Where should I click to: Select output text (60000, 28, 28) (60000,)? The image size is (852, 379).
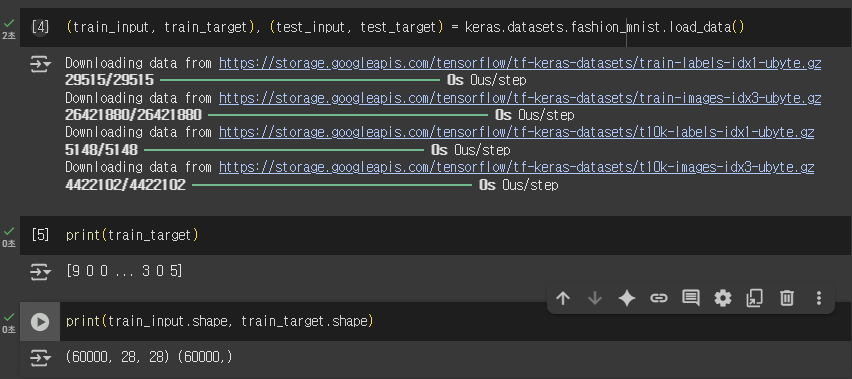click(x=149, y=357)
